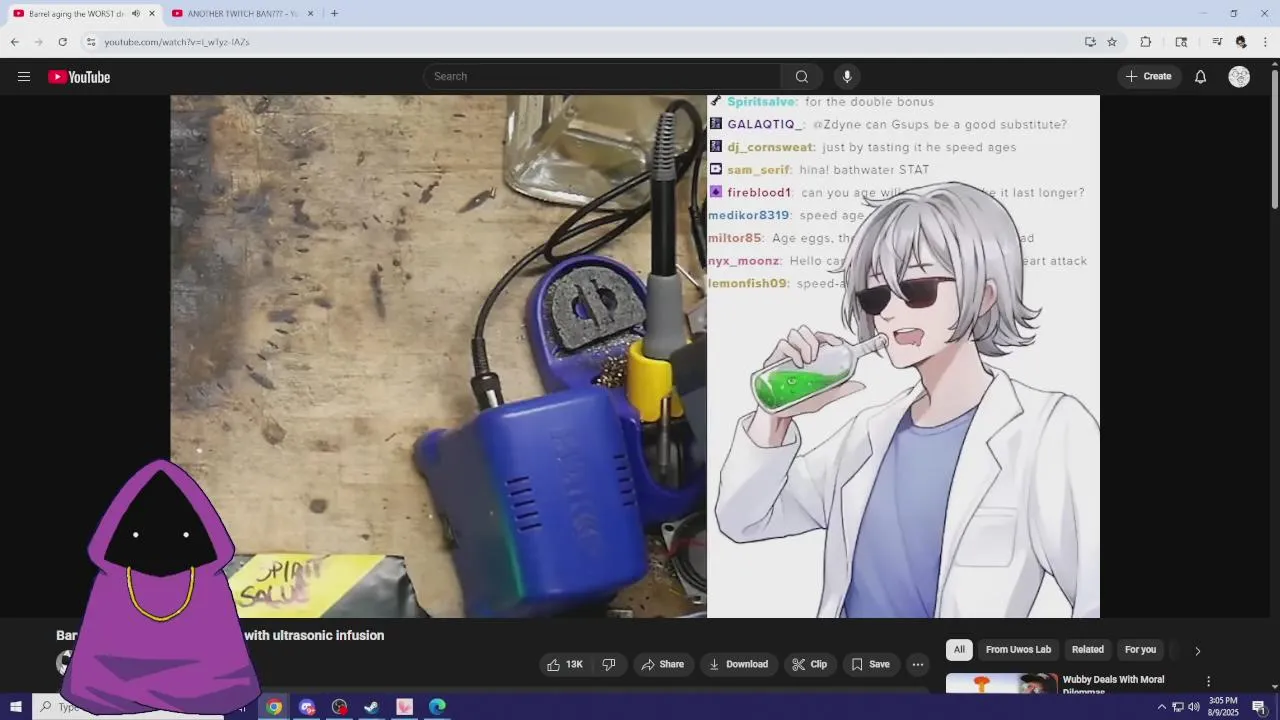
Task: Go back in browser history
Action: click(x=15, y=42)
